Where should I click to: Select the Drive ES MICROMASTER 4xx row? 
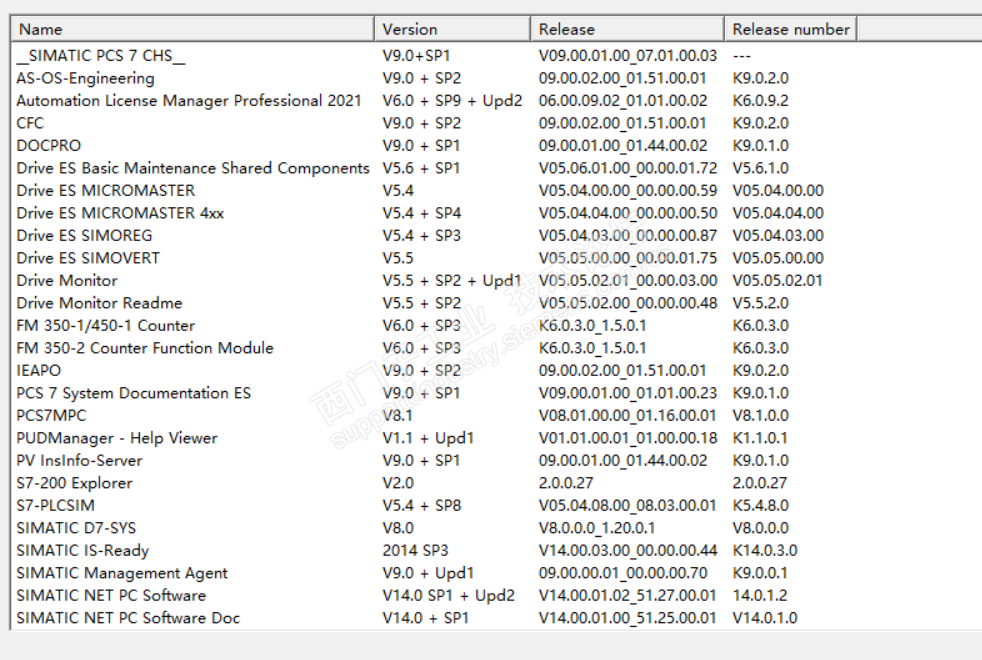[120, 213]
